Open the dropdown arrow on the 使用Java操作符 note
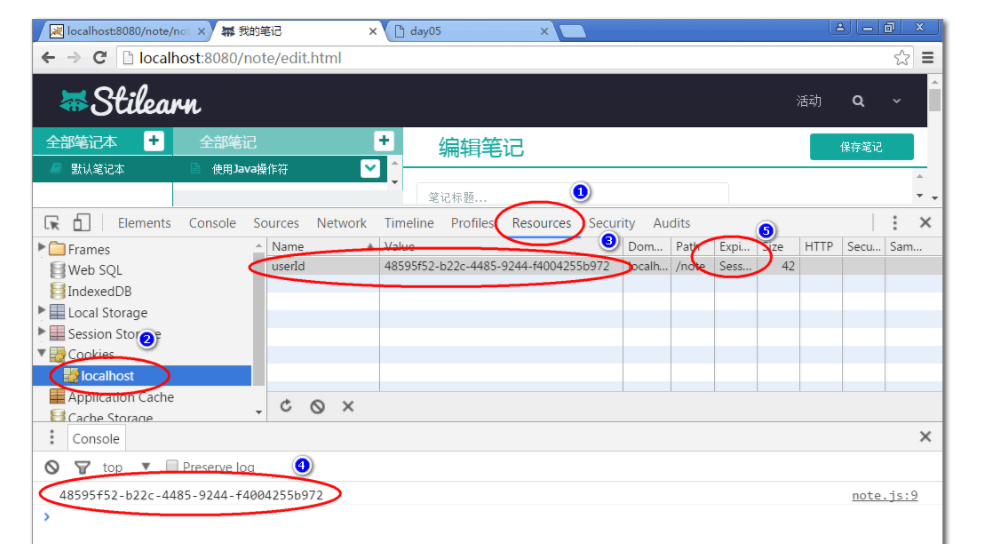The width and height of the screenshot is (985, 544). pyautogui.click(x=370, y=168)
